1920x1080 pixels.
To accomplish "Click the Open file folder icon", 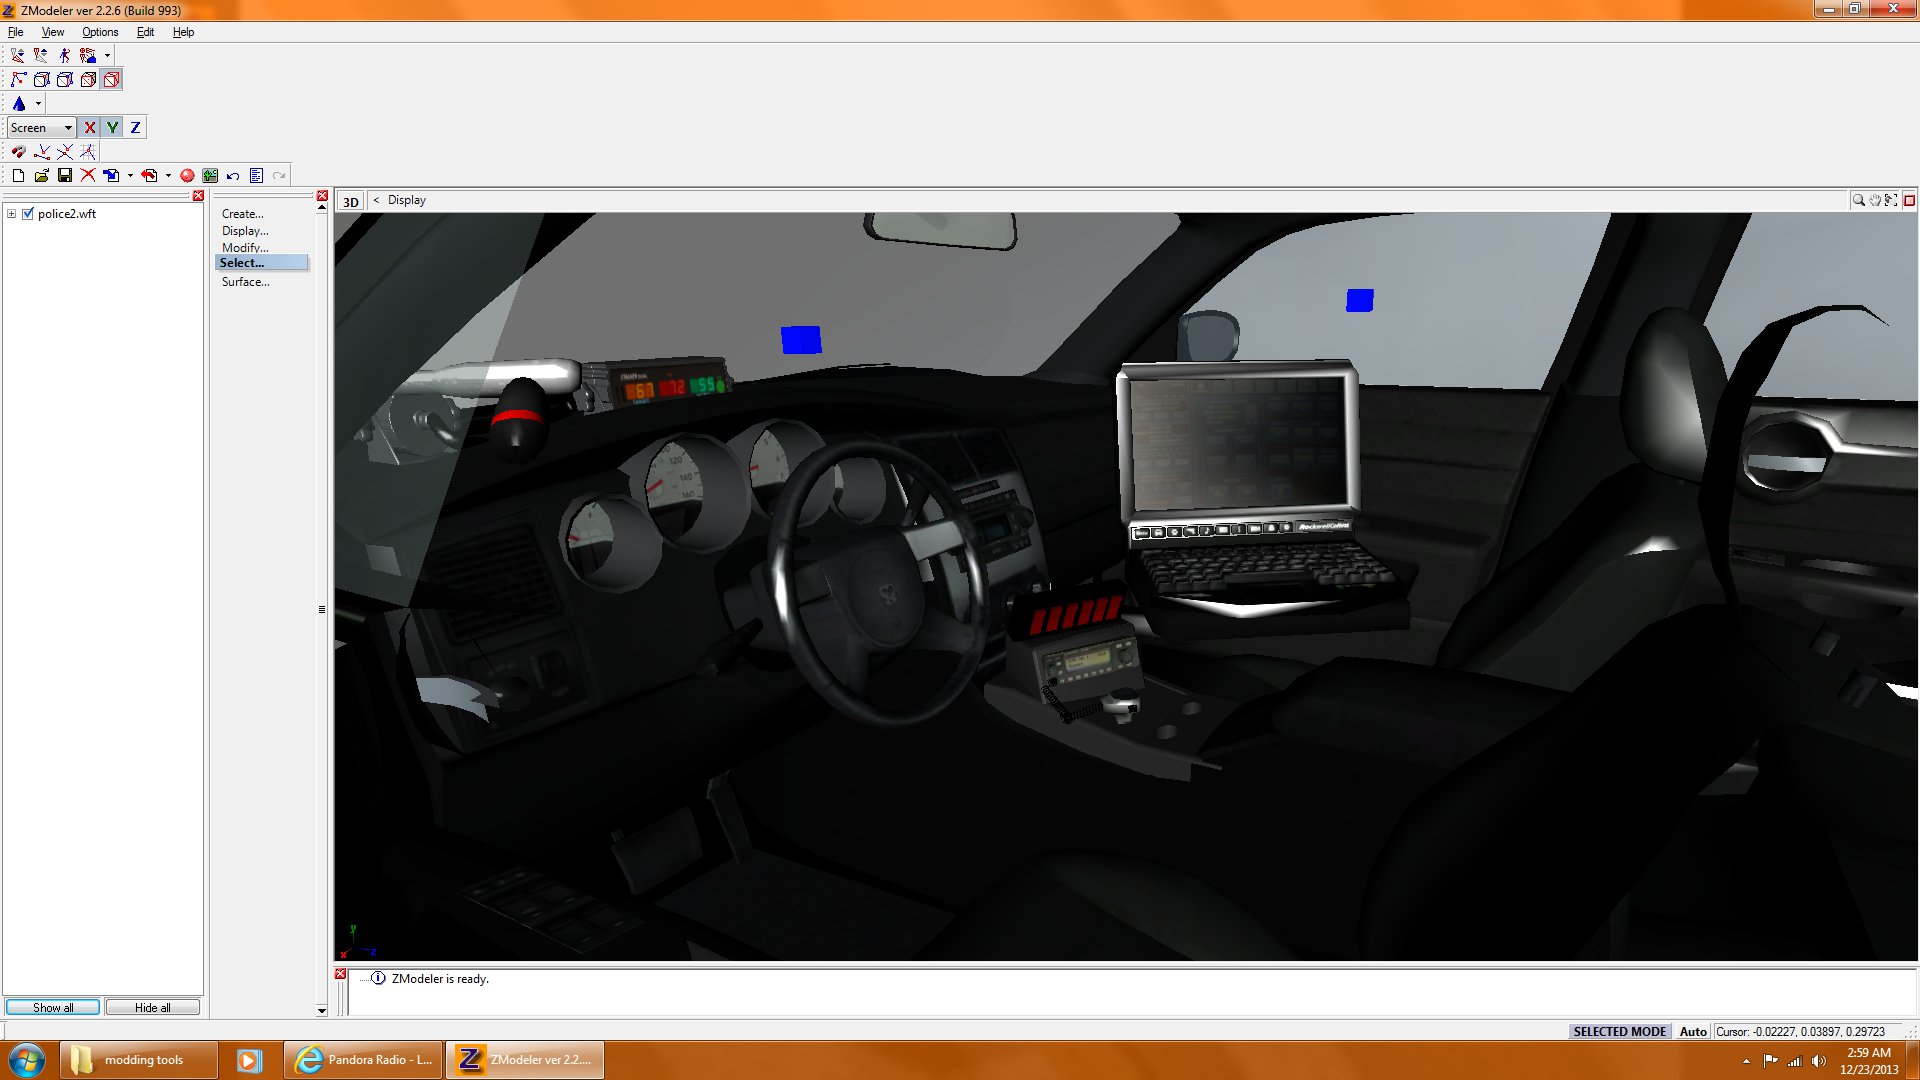I will (x=41, y=175).
